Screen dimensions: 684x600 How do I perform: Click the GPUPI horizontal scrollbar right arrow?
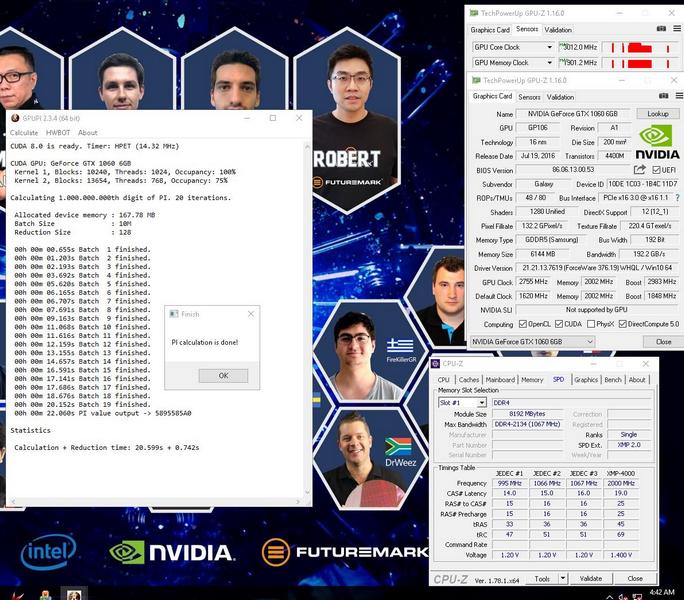click(298, 502)
